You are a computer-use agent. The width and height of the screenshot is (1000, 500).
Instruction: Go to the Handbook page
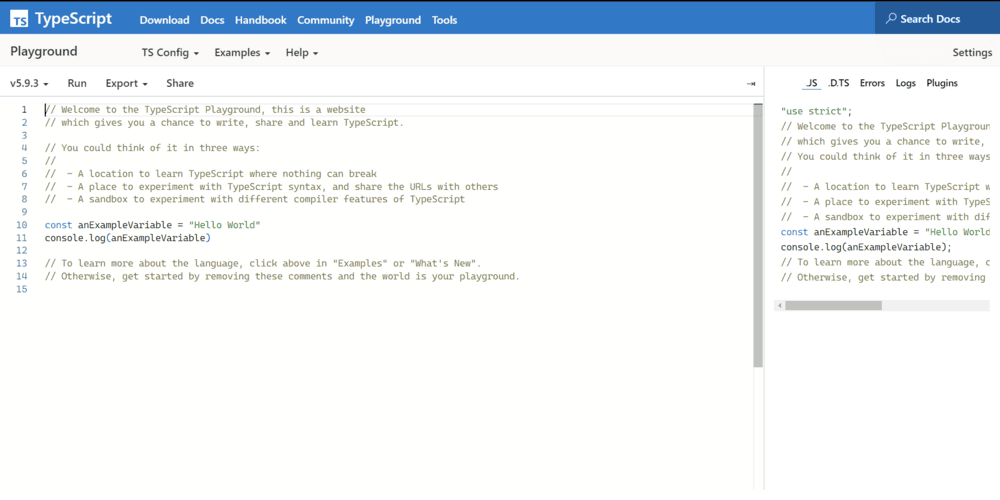point(260,20)
